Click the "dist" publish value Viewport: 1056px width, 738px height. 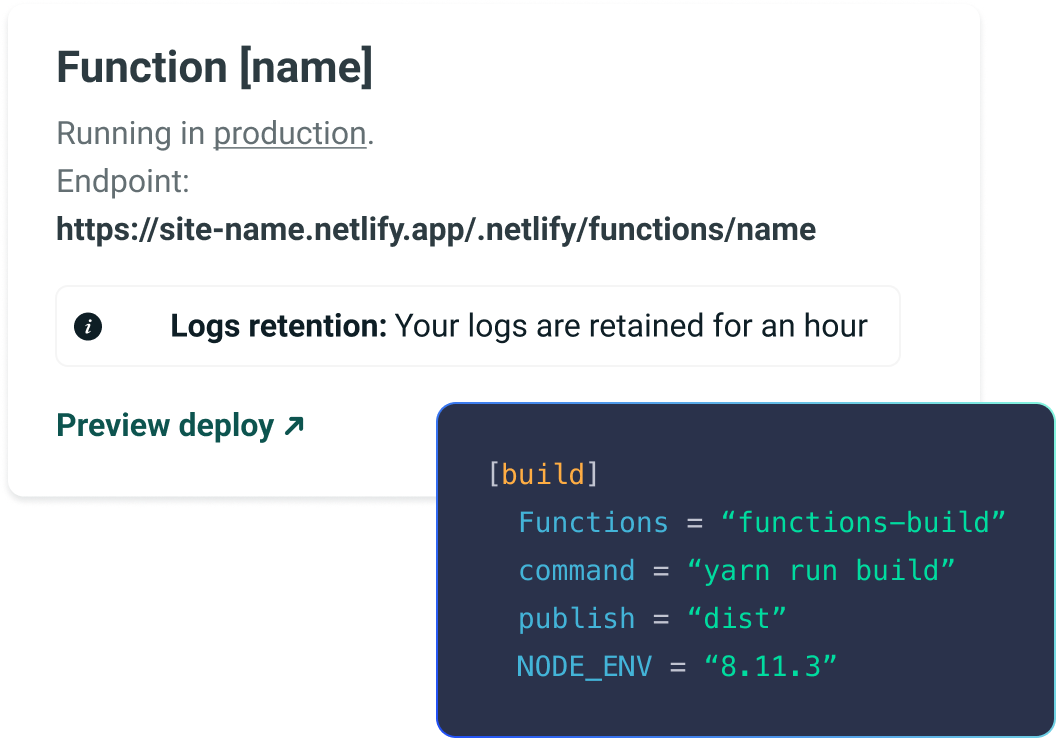pos(736,618)
